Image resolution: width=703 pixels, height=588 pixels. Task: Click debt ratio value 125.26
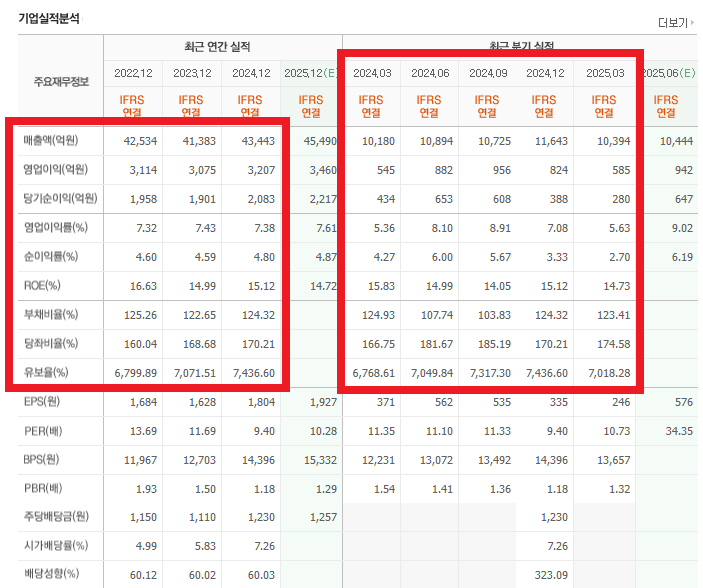pyautogui.click(x=140, y=315)
